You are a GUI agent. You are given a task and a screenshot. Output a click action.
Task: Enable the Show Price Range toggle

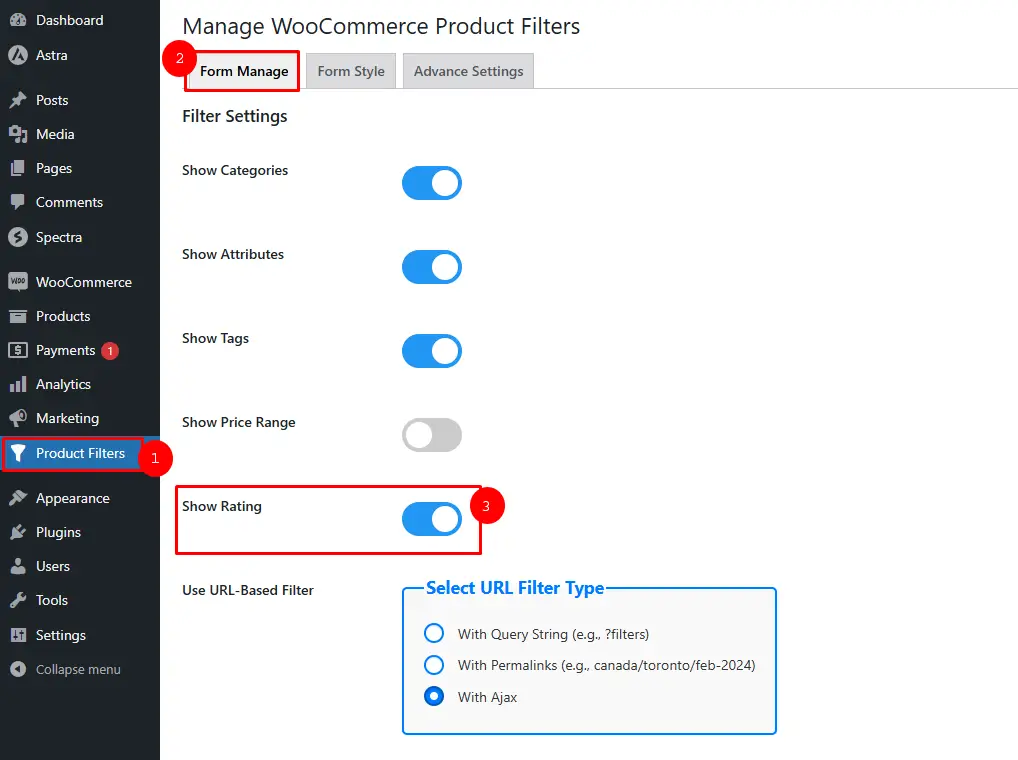pos(432,435)
